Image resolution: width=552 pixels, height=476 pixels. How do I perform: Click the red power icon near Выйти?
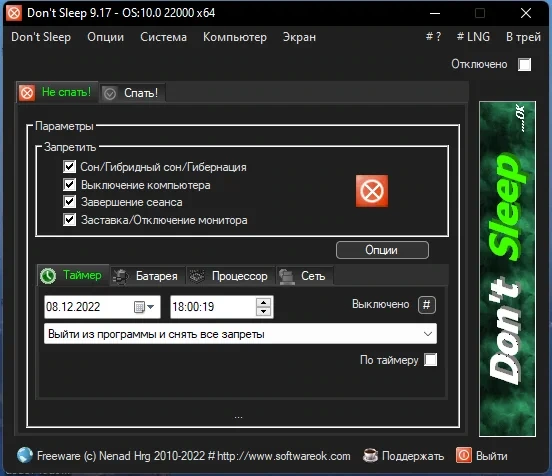tap(464, 456)
